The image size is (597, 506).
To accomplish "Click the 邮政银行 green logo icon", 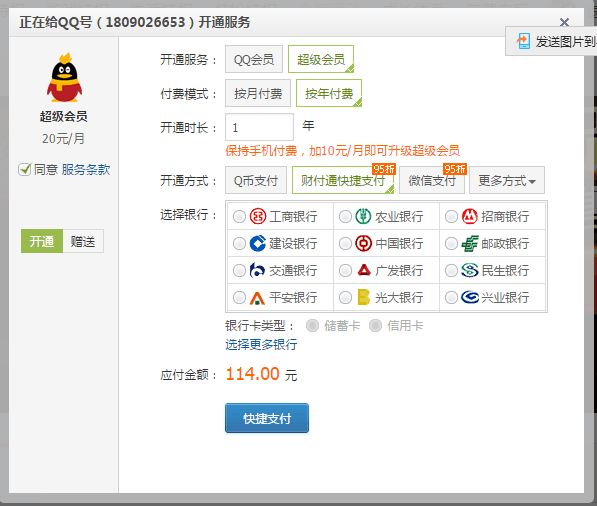I will pyautogui.click(x=469, y=243).
